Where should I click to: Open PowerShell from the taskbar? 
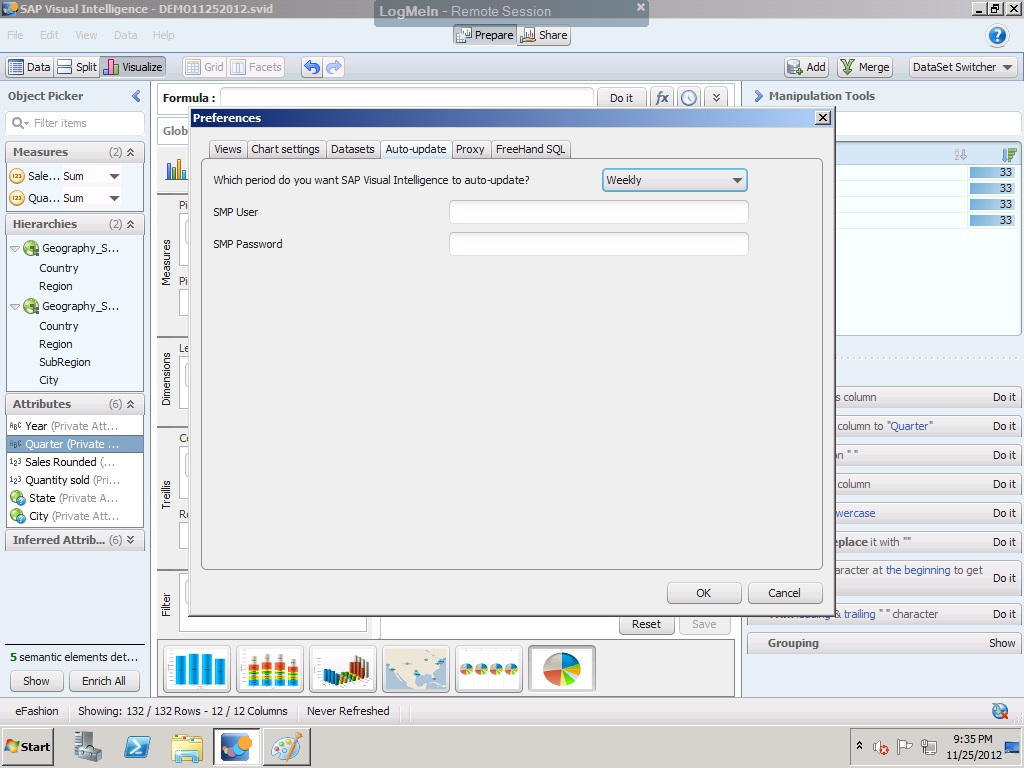137,747
